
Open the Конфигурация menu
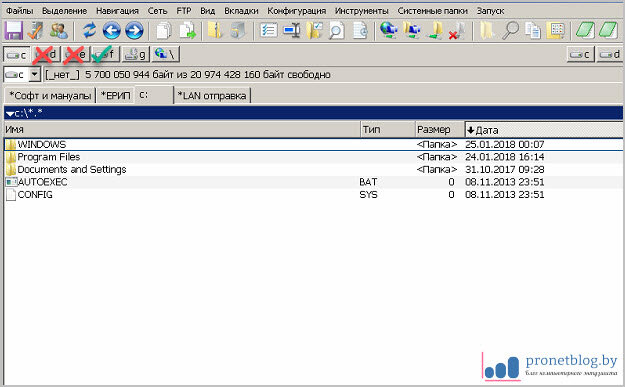click(x=297, y=11)
